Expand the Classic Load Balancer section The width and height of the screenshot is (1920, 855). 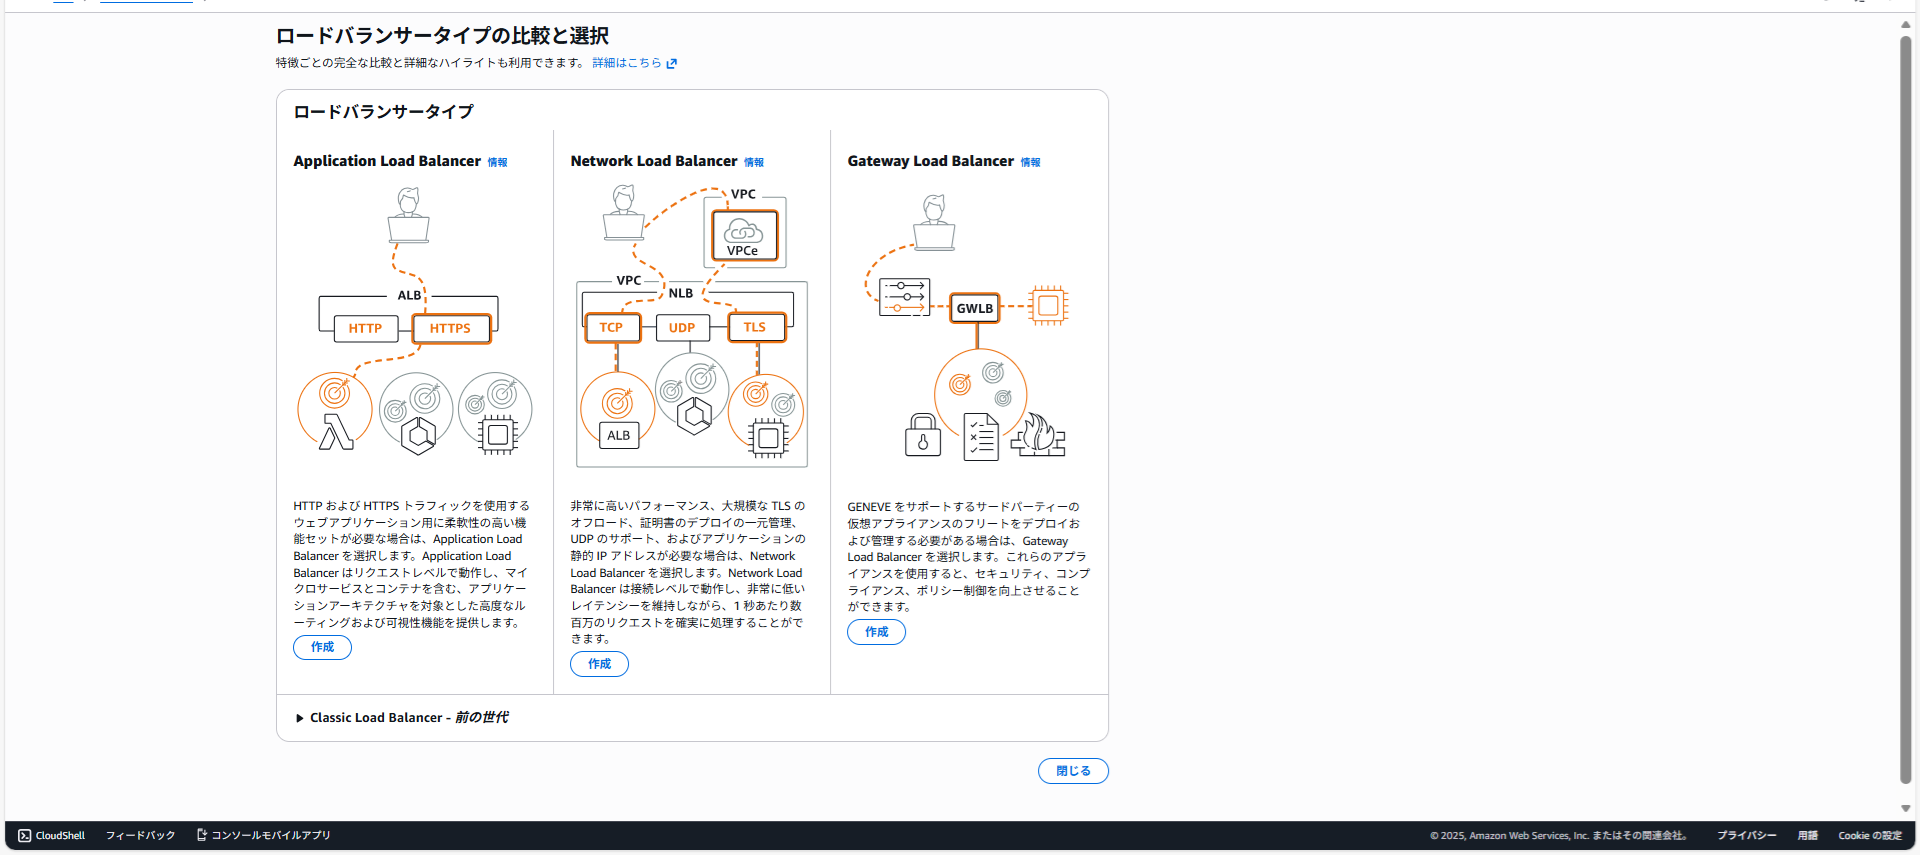click(300, 718)
